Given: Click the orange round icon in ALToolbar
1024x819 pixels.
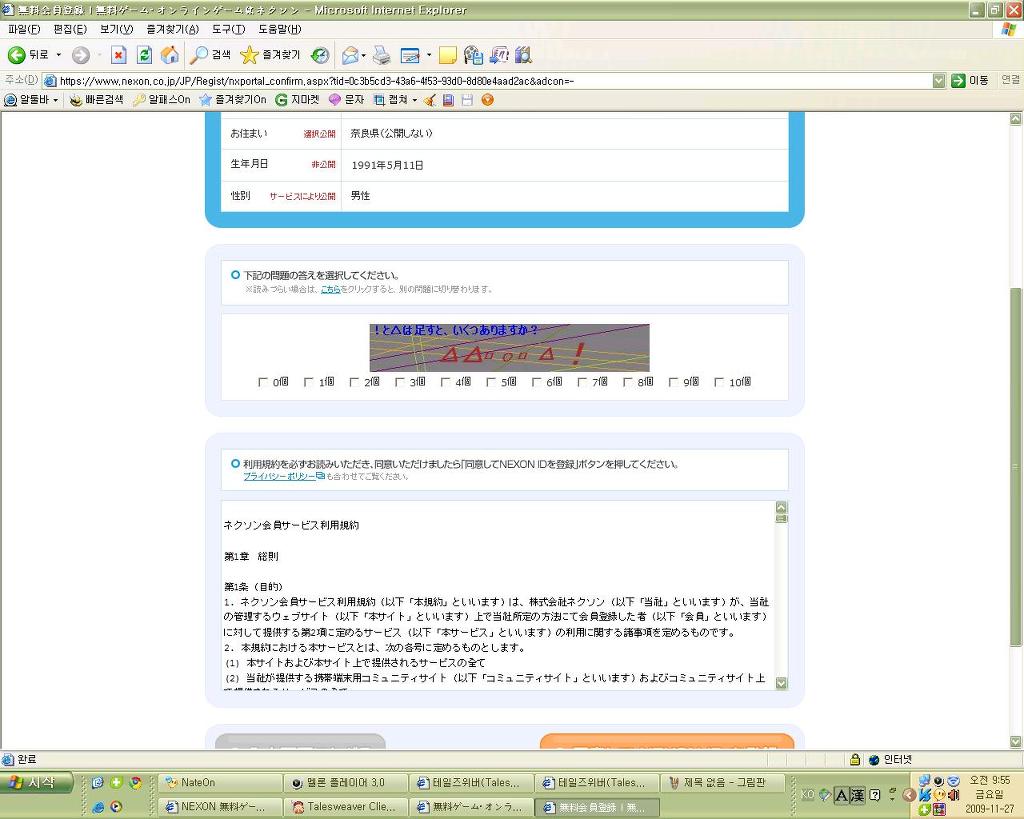Looking at the screenshot, I should pyautogui.click(x=487, y=100).
